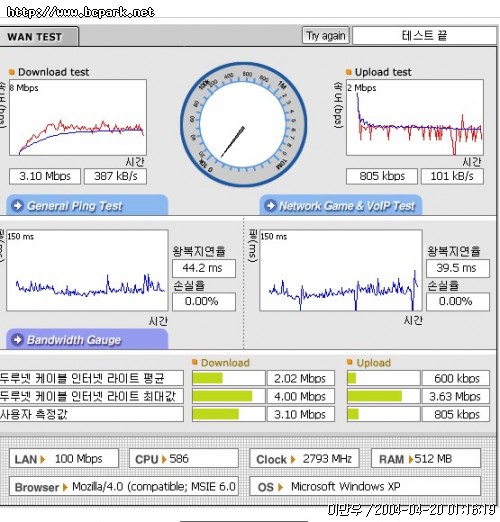Click the orange arrow next to LAN
Viewport: 500px width, 522px height.
pyautogui.click(x=42, y=459)
